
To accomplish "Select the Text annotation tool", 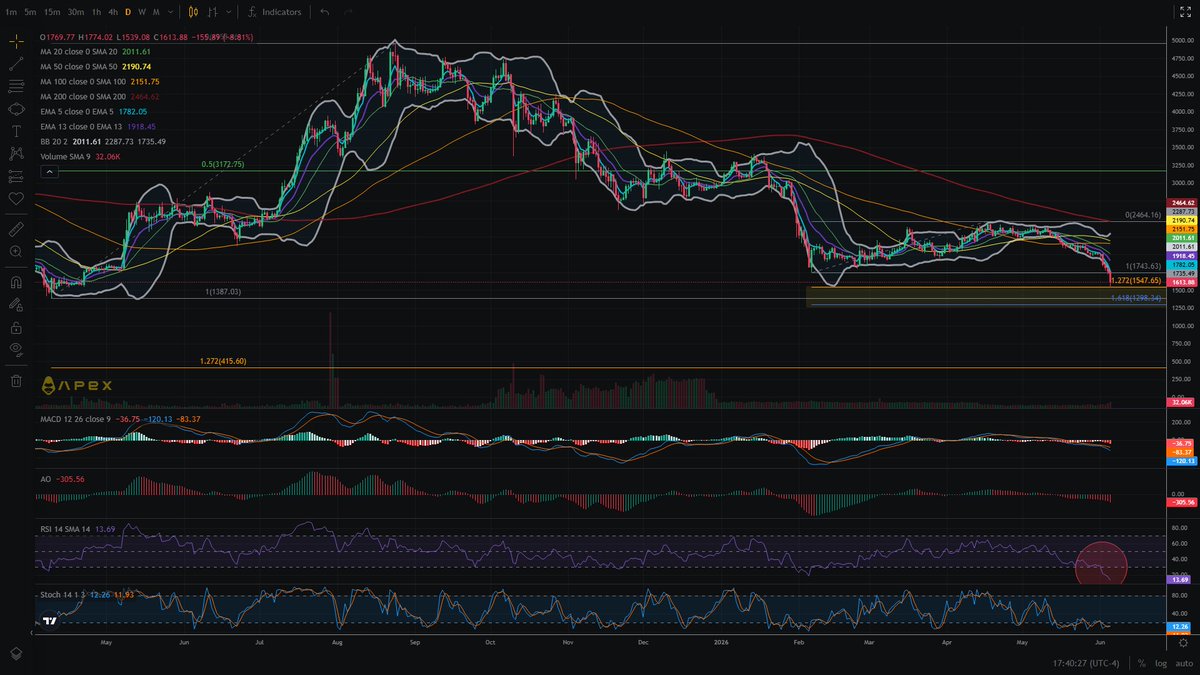I will point(15,131).
